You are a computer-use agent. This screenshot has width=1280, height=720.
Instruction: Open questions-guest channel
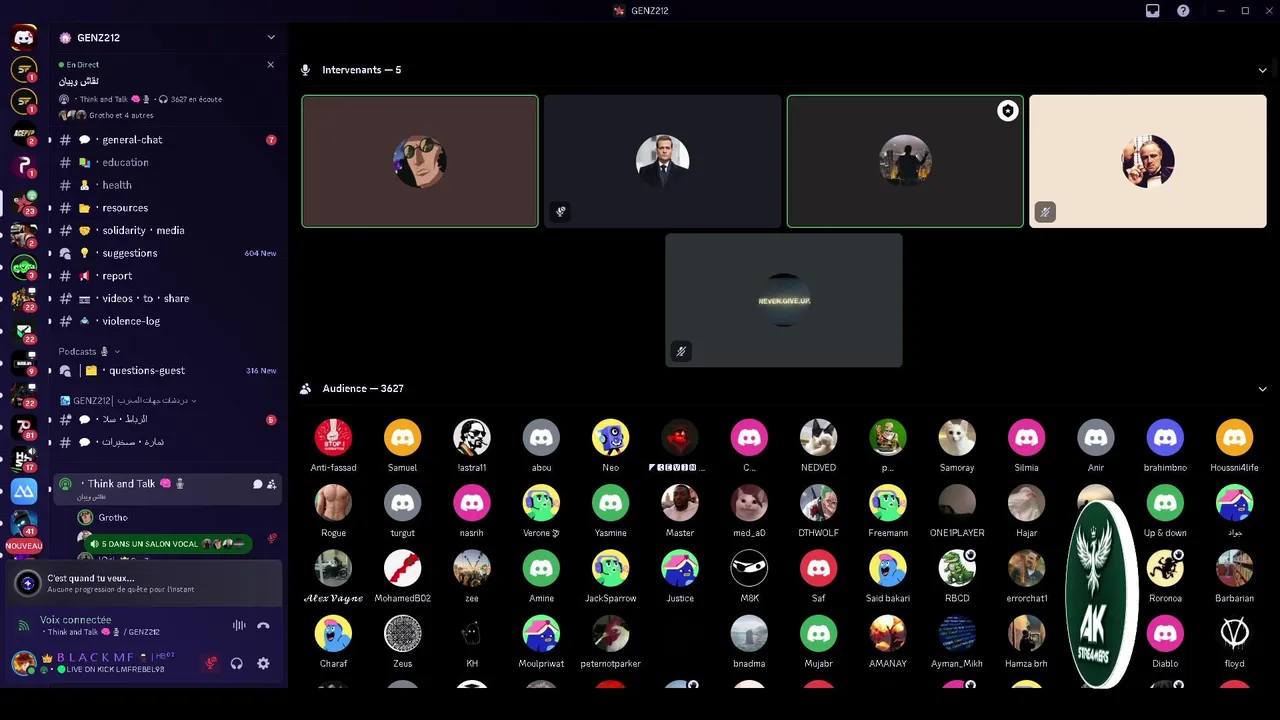(x=165, y=370)
